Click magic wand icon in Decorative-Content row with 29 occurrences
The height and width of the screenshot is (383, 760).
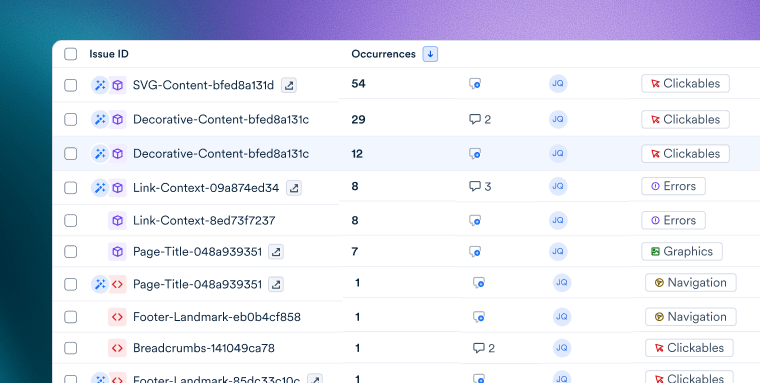click(x=100, y=119)
